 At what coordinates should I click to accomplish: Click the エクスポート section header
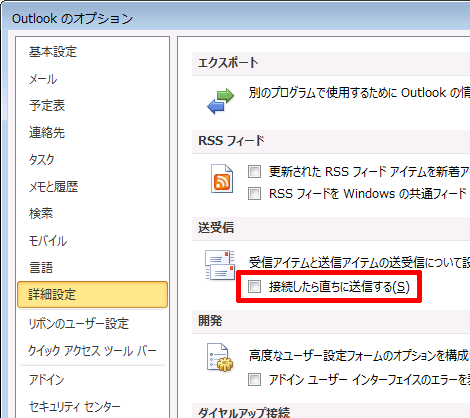click(331, 63)
